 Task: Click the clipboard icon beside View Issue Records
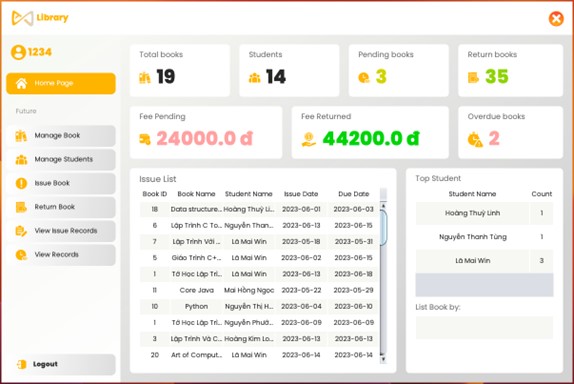21,231
